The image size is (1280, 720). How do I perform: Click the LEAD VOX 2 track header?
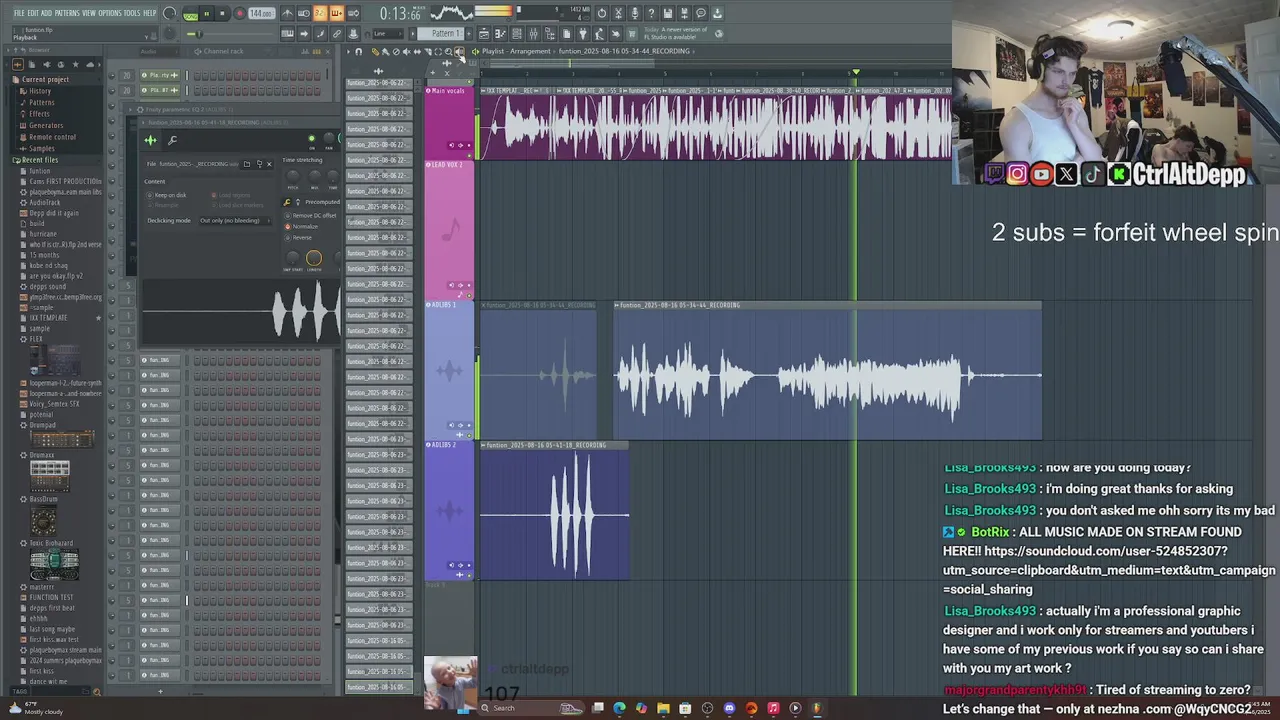pyautogui.click(x=449, y=230)
